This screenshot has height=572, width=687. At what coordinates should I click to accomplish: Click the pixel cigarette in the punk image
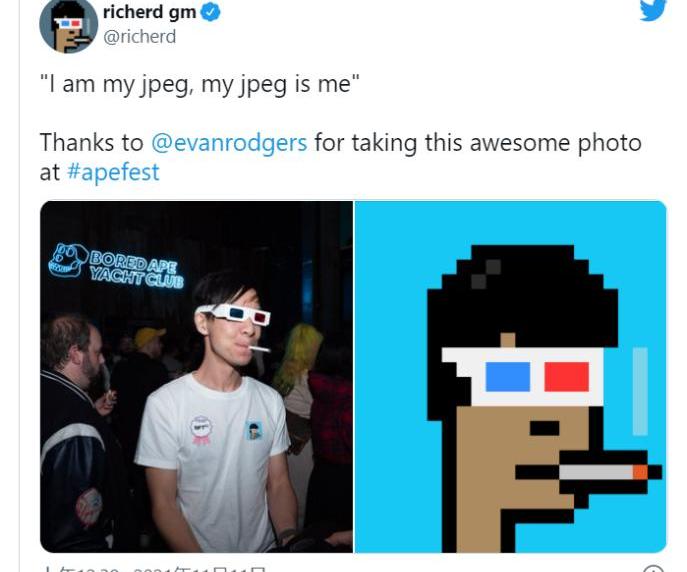[603, 472]
